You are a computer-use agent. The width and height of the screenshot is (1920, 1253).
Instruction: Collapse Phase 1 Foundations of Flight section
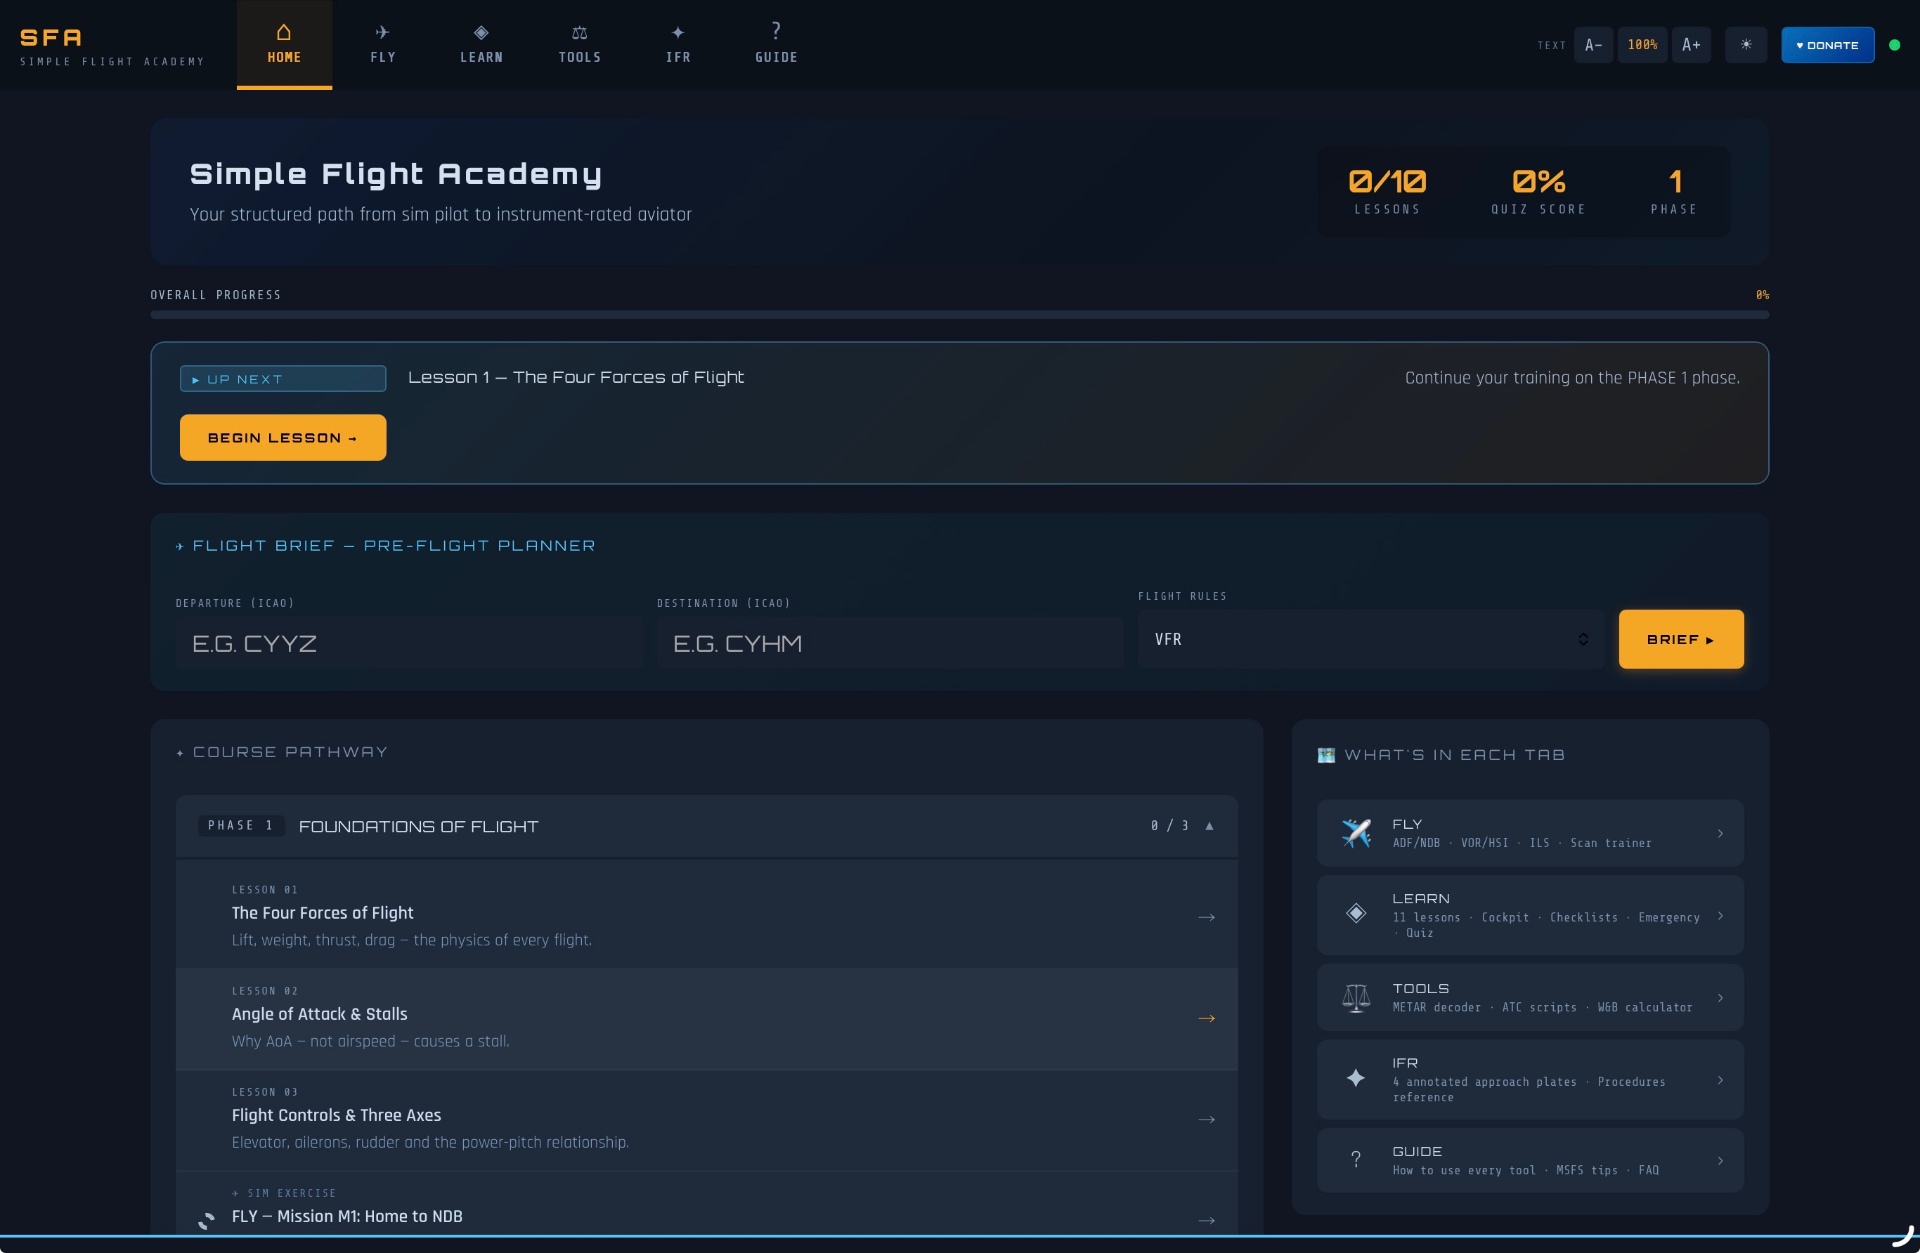(x=707, y=826)
